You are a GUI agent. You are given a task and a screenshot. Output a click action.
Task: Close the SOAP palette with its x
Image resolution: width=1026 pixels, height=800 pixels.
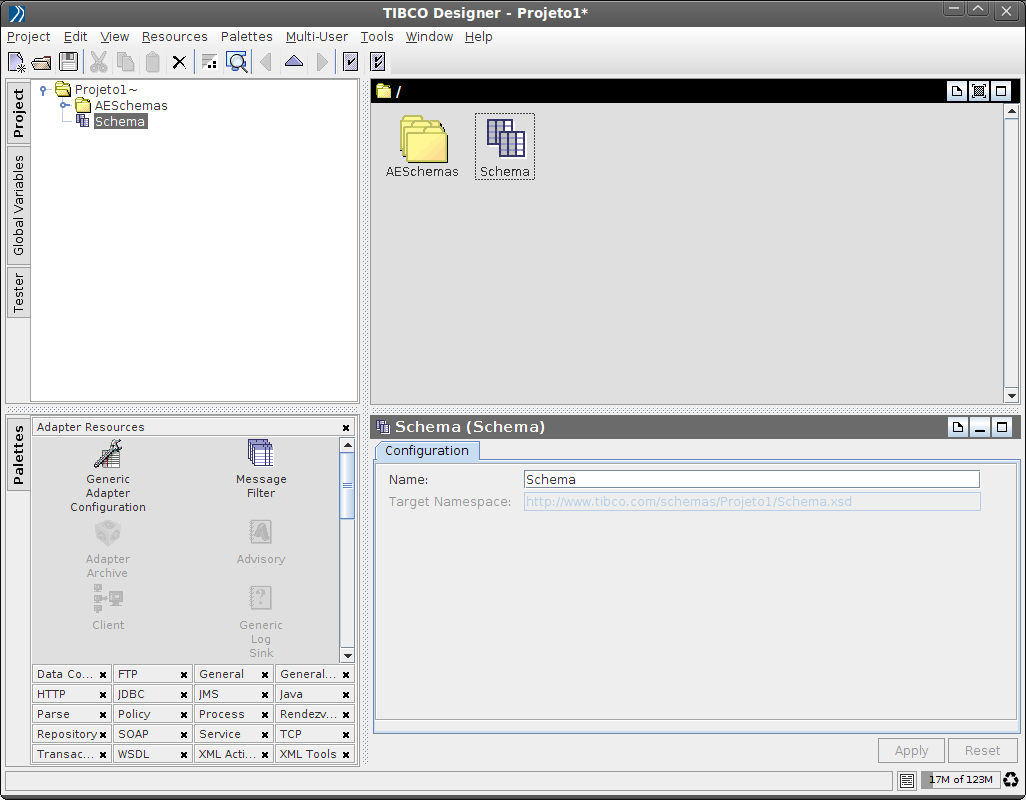tap(183, 735)
